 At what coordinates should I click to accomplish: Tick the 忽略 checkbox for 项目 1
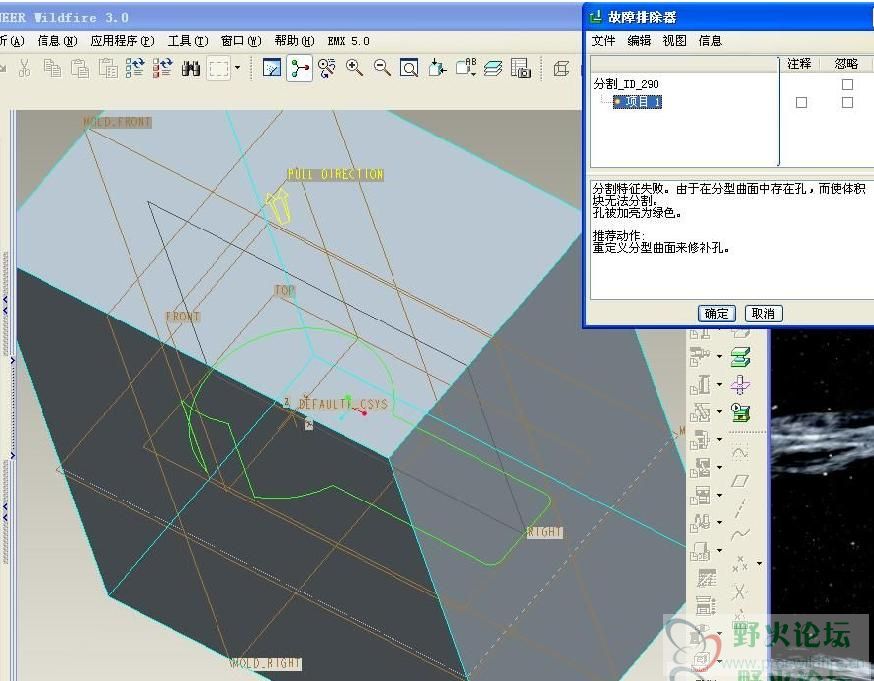coord(847,103)
